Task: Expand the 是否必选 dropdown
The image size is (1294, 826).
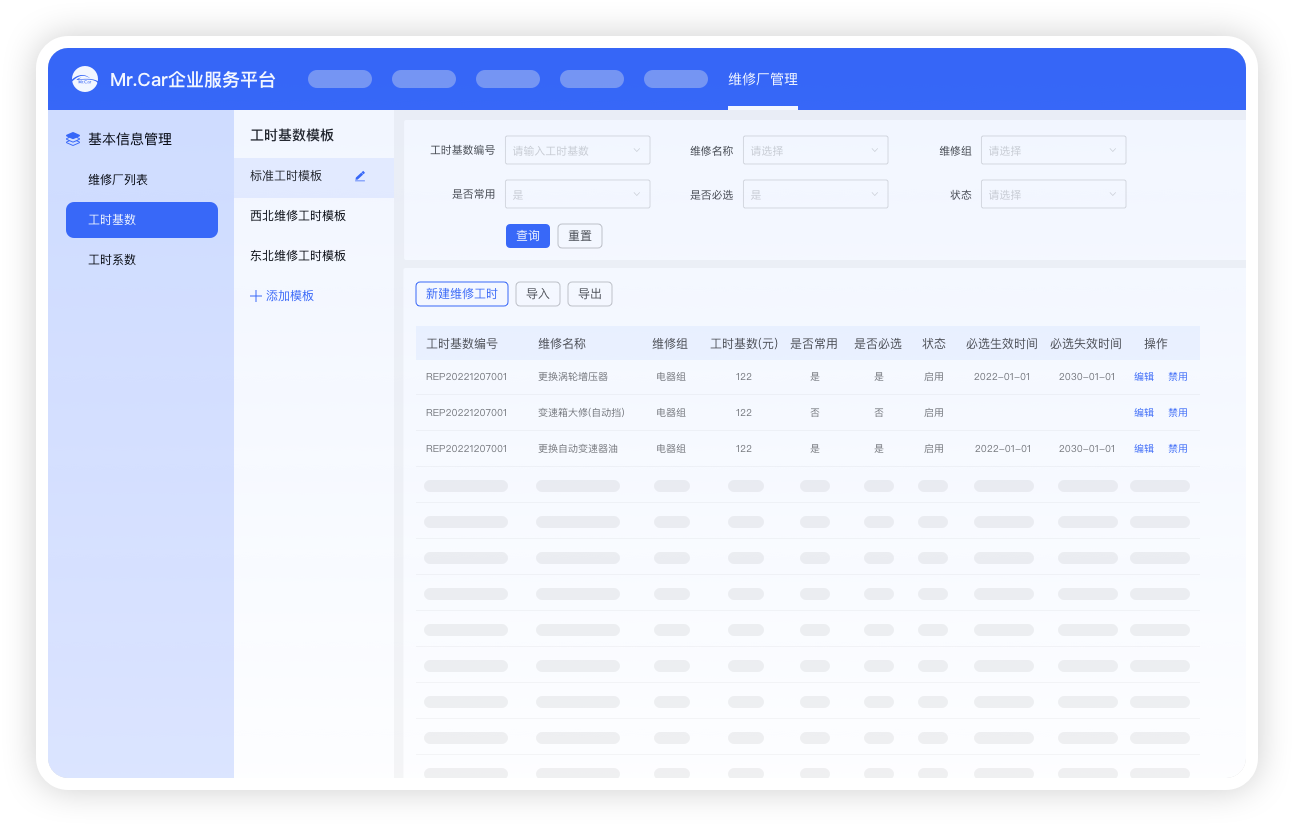Action: point(816,194)
